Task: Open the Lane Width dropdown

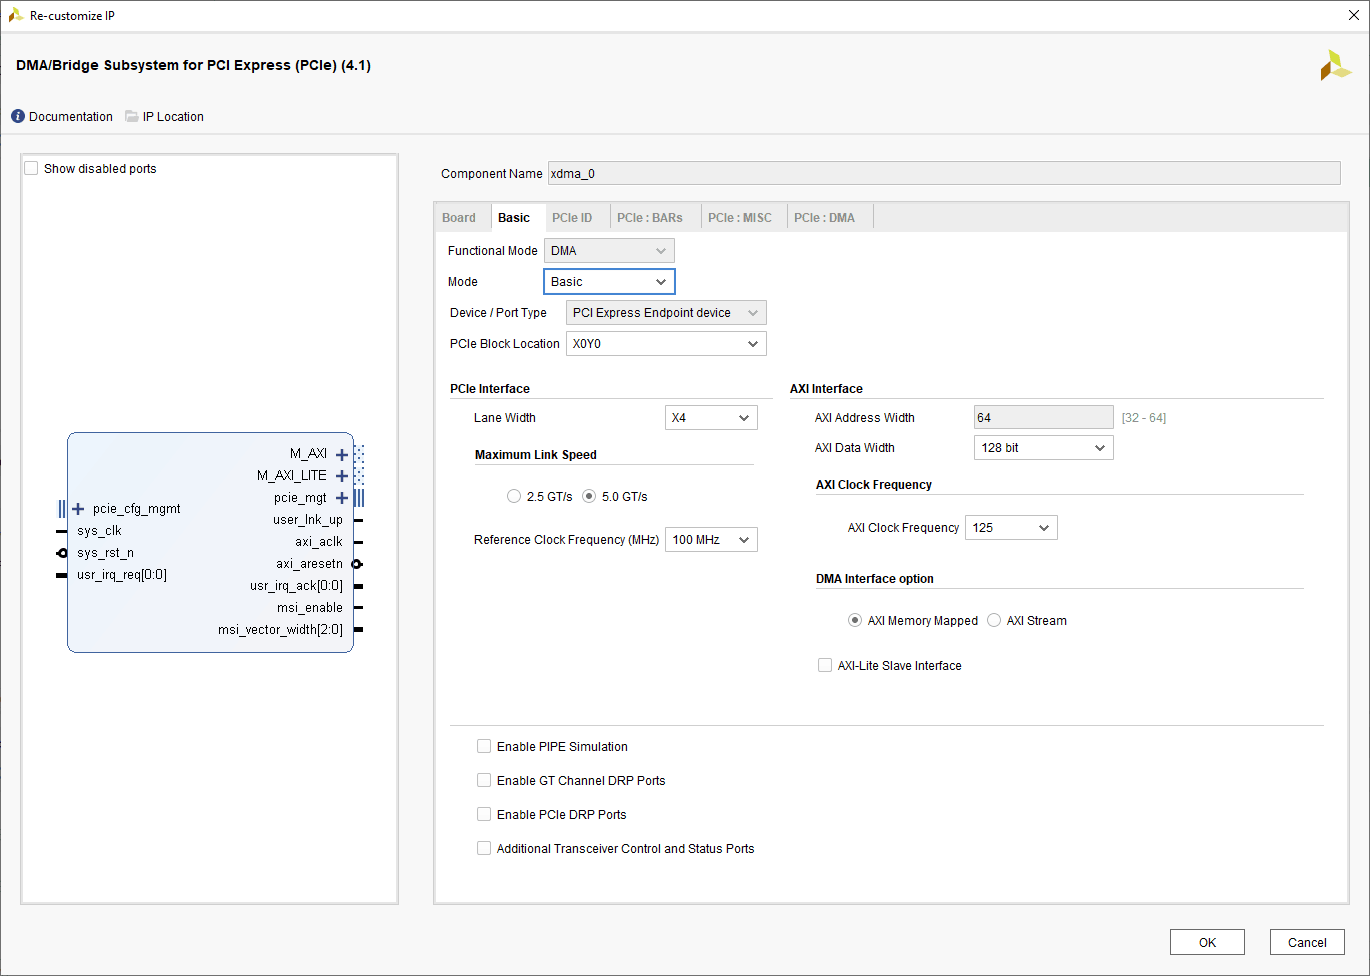Action: pyautogui.click(x=711, y=418)
